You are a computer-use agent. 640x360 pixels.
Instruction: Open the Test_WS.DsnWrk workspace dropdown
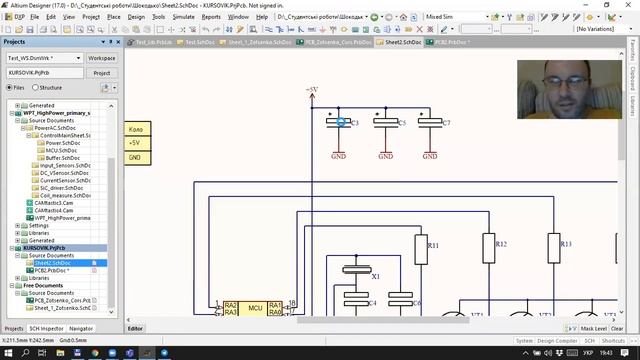[x=78, y=58]
